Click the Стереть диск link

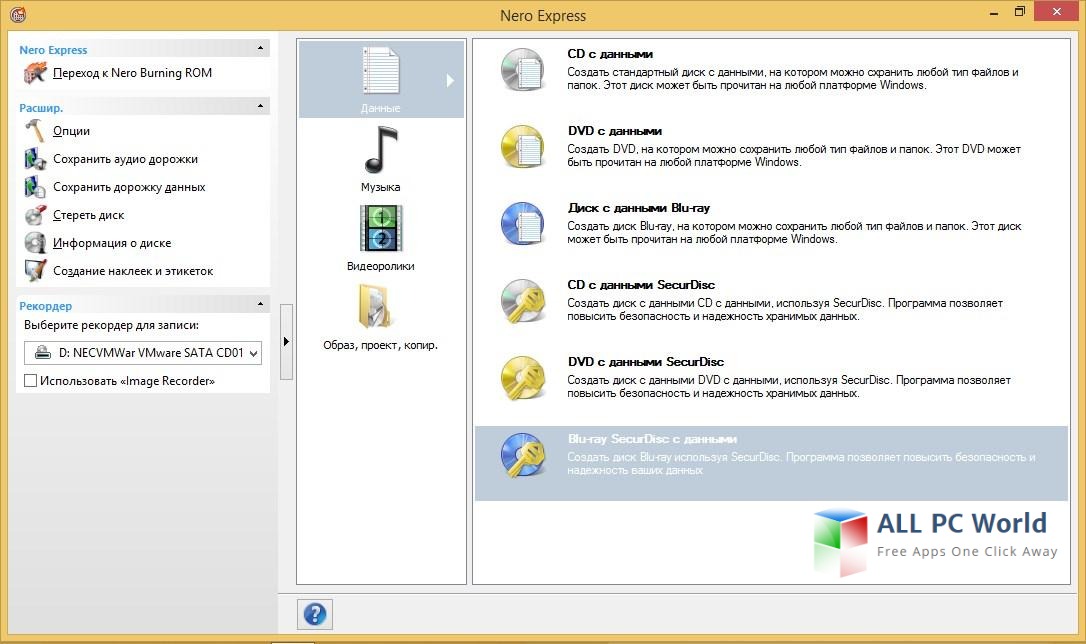point(89,215)
